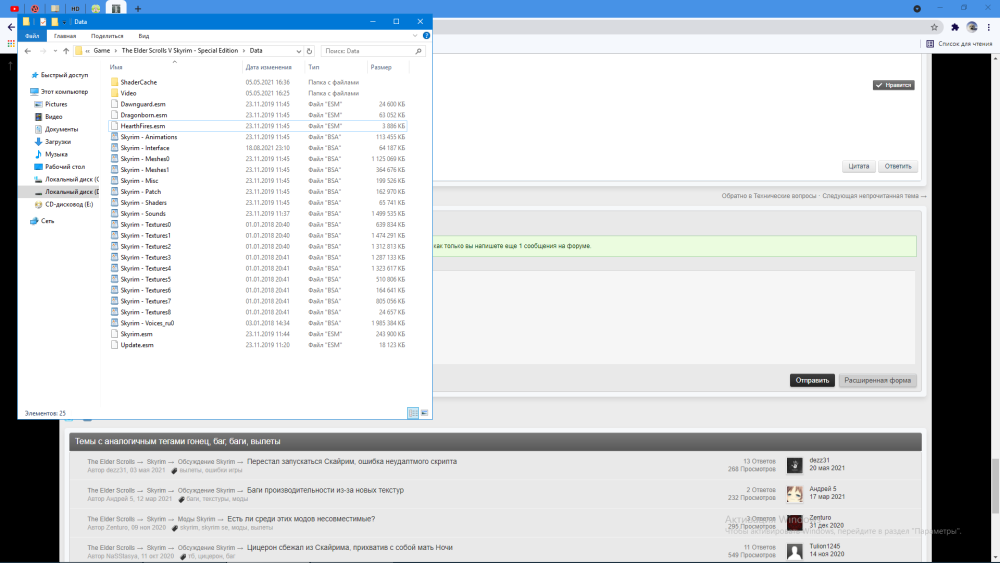Select Pictures in navigation pane
The height and width of the screenshot is (563, 1000).
pyautogui.click(x=51, y=104)
